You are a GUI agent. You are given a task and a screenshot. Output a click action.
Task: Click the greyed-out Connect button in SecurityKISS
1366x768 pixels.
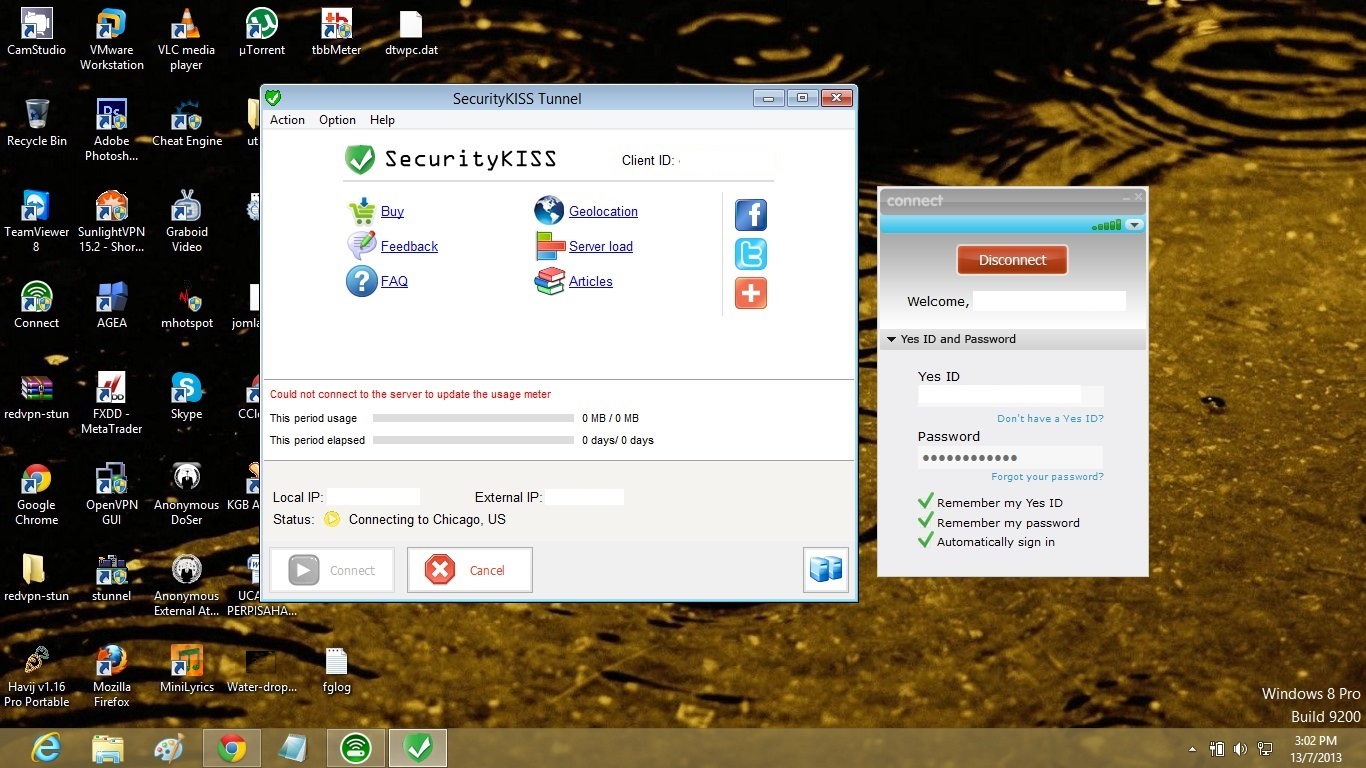pyautogui.click(x=332, y=570)
